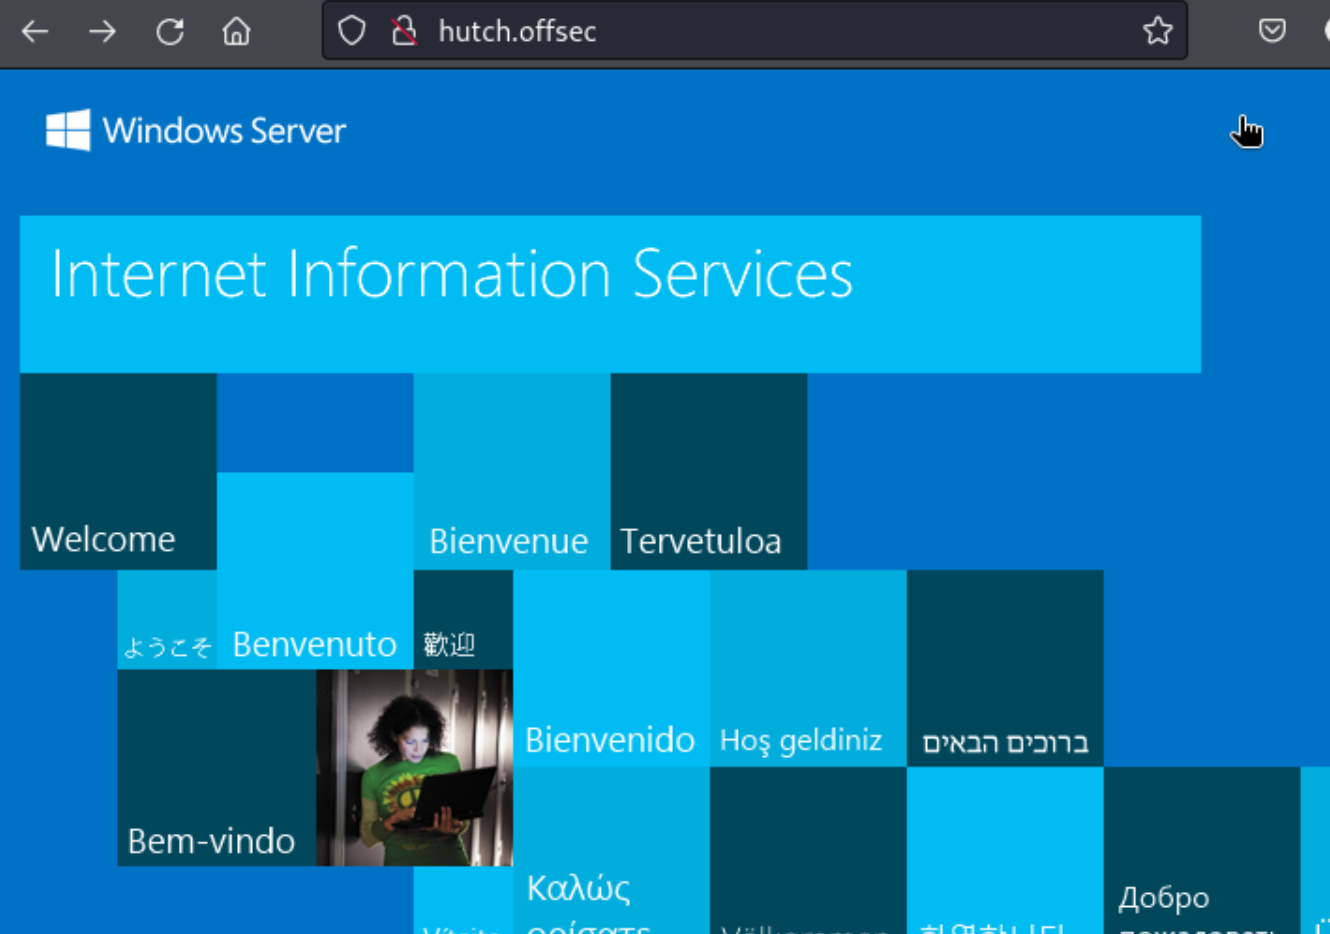The image size is (1330, 934).
Task: Click the Windows logo icon
Action: pos(68,130)
